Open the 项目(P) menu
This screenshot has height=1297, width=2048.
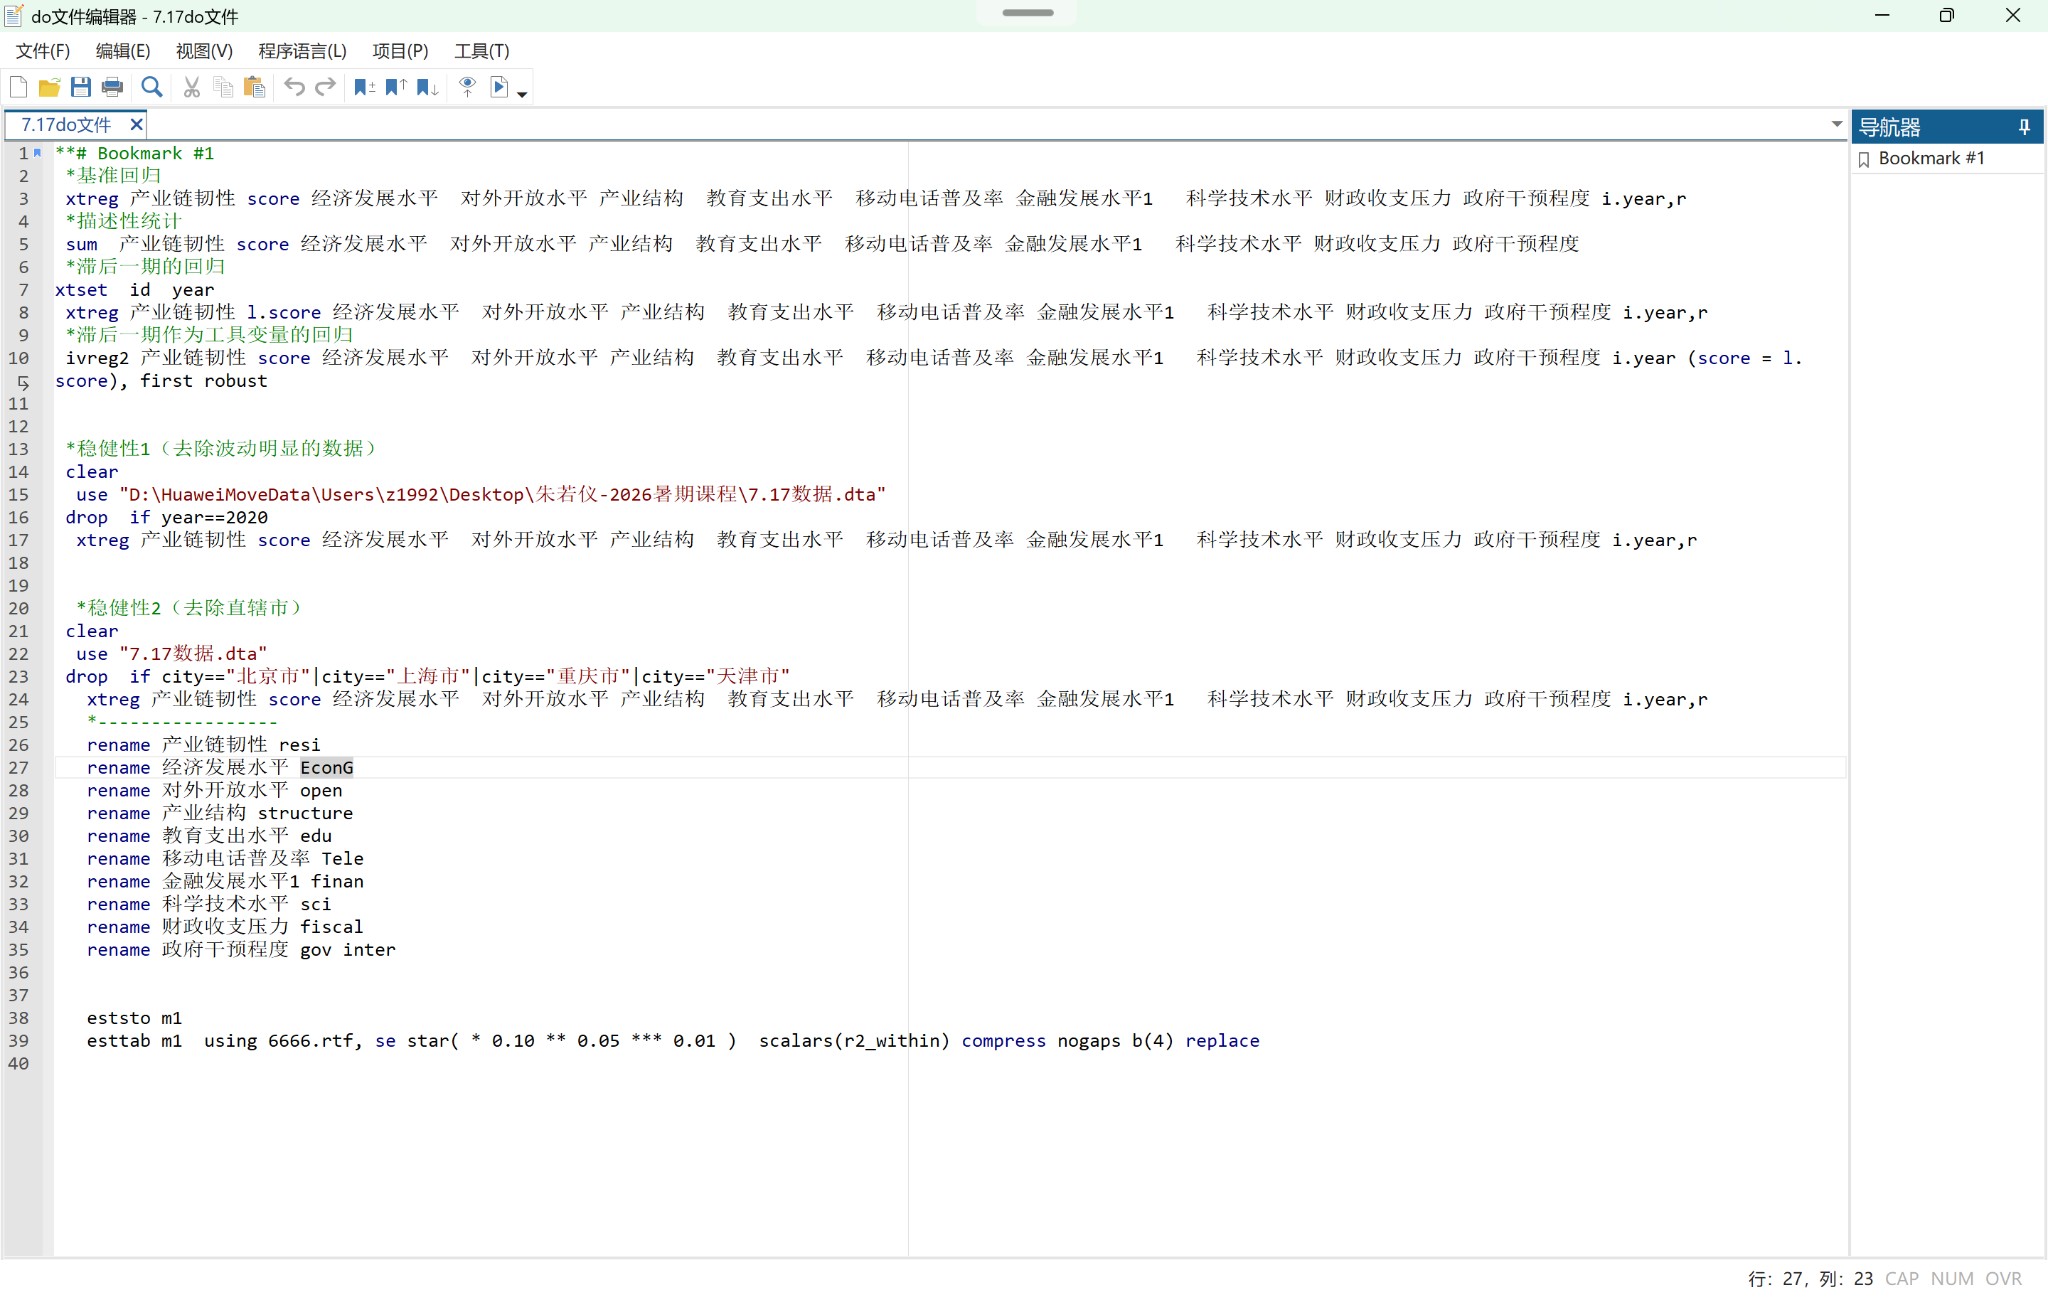pyautogui.click(x=400, y=51)
